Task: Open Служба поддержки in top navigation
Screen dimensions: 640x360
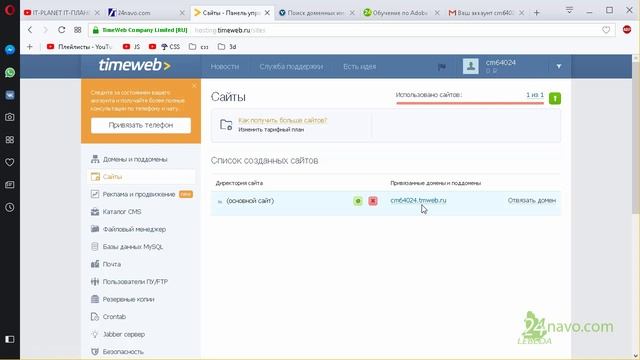Action: click(x=291, y=67)
